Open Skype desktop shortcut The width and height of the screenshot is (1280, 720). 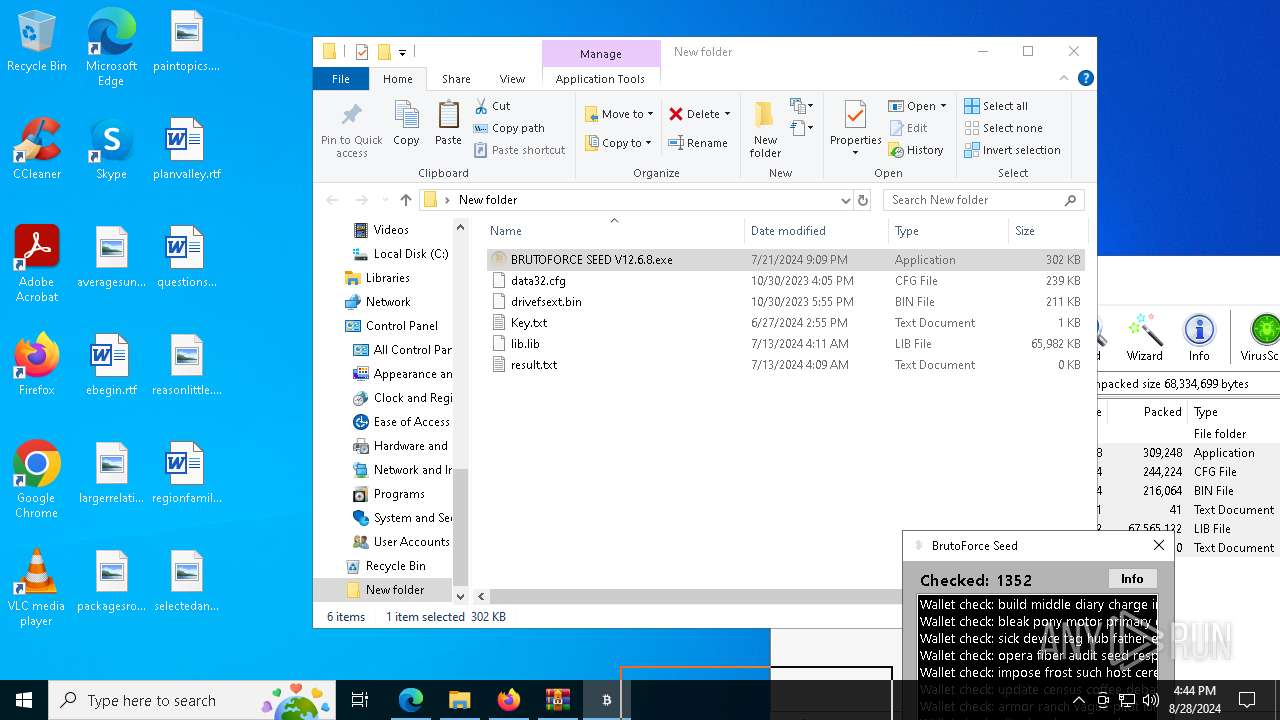pos(111,149)
